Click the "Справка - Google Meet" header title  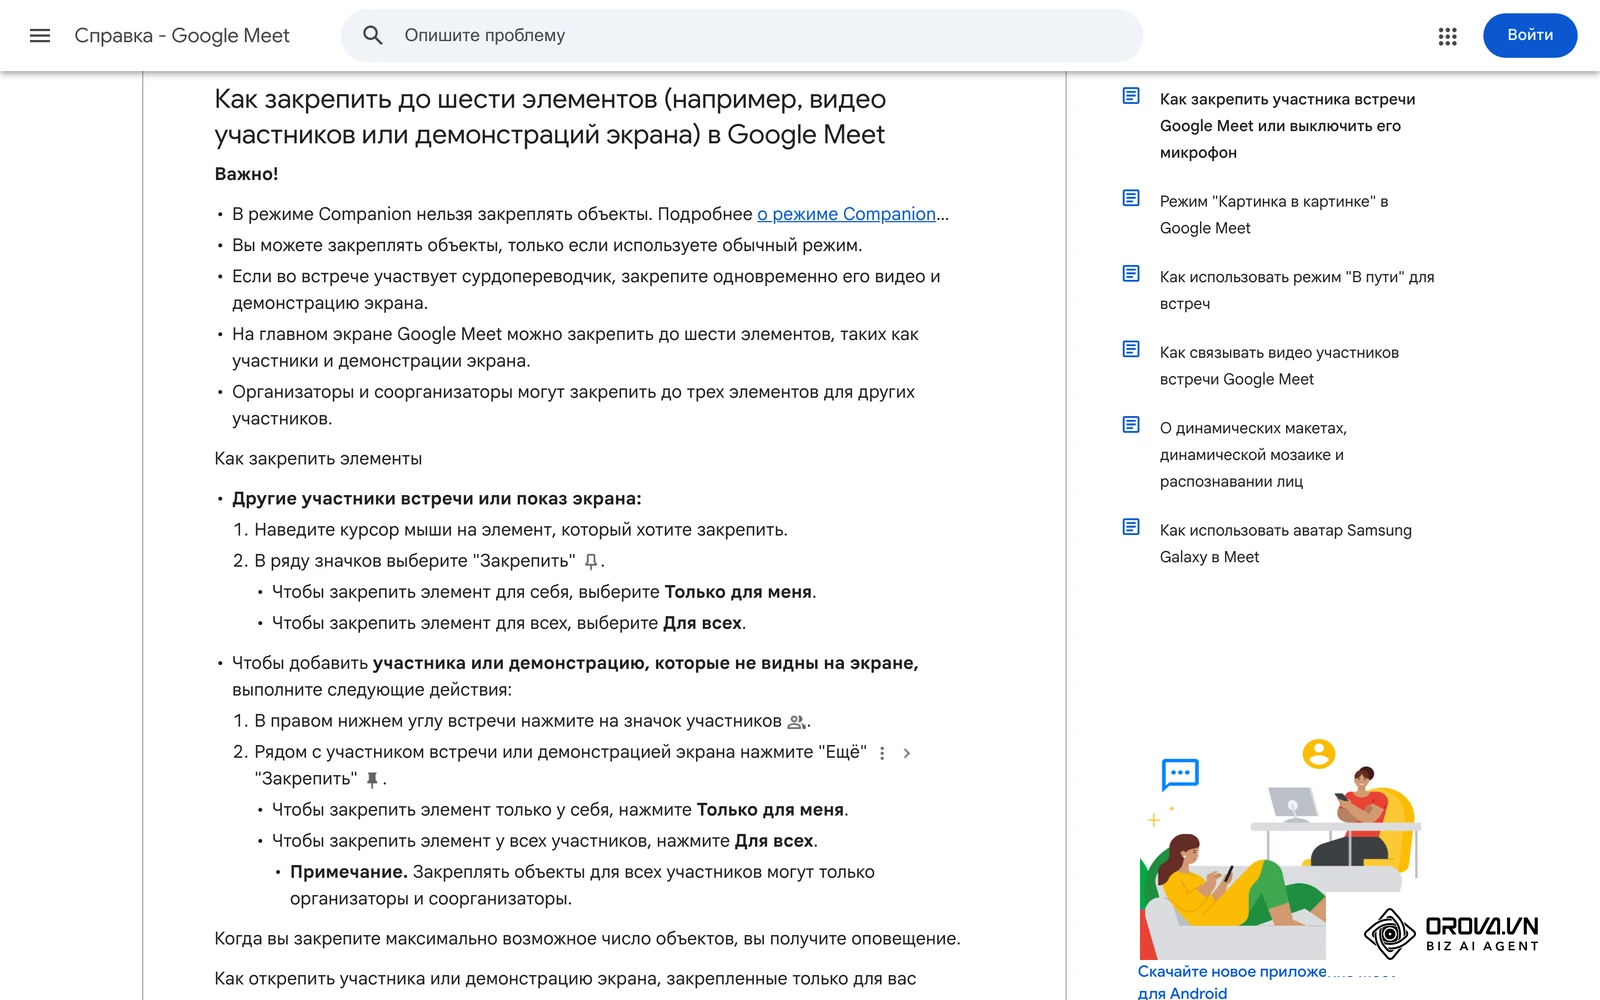point(182,36)
